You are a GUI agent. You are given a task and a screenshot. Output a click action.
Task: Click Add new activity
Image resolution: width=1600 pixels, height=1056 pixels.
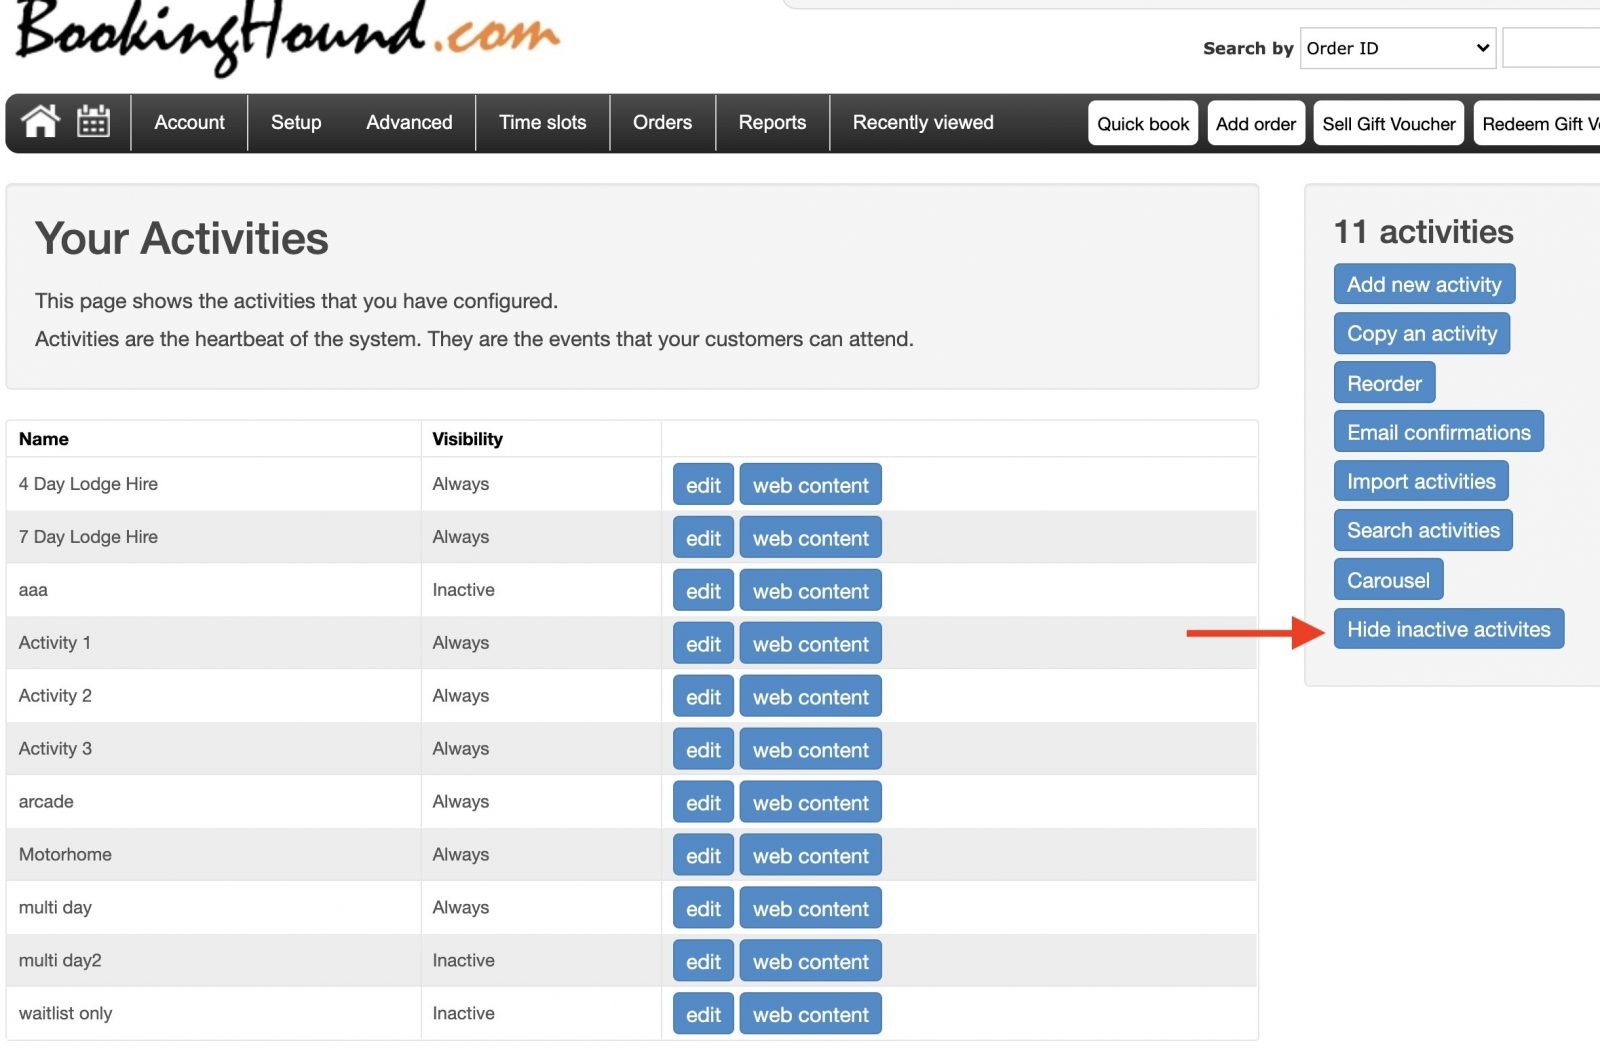tap(1424, 284)
